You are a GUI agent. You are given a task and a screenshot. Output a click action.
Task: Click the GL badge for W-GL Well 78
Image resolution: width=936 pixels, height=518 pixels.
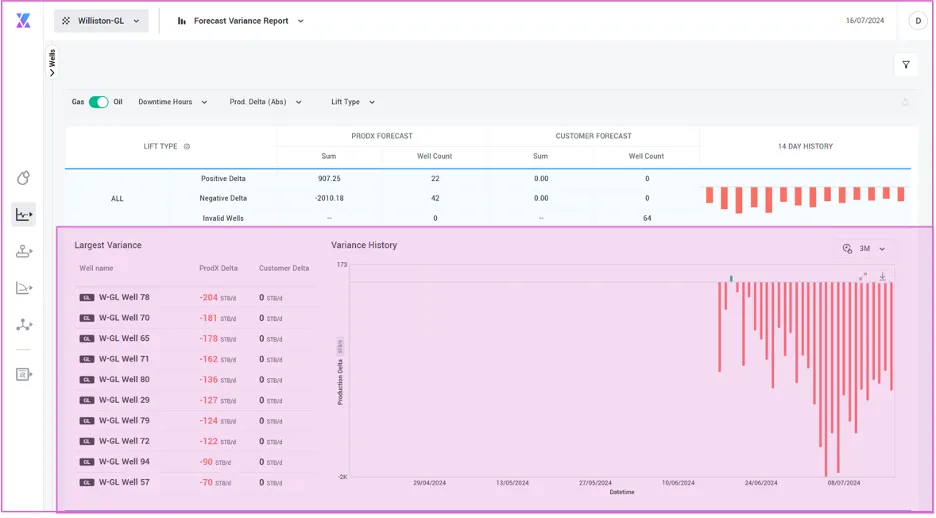(x=87, y=297)
